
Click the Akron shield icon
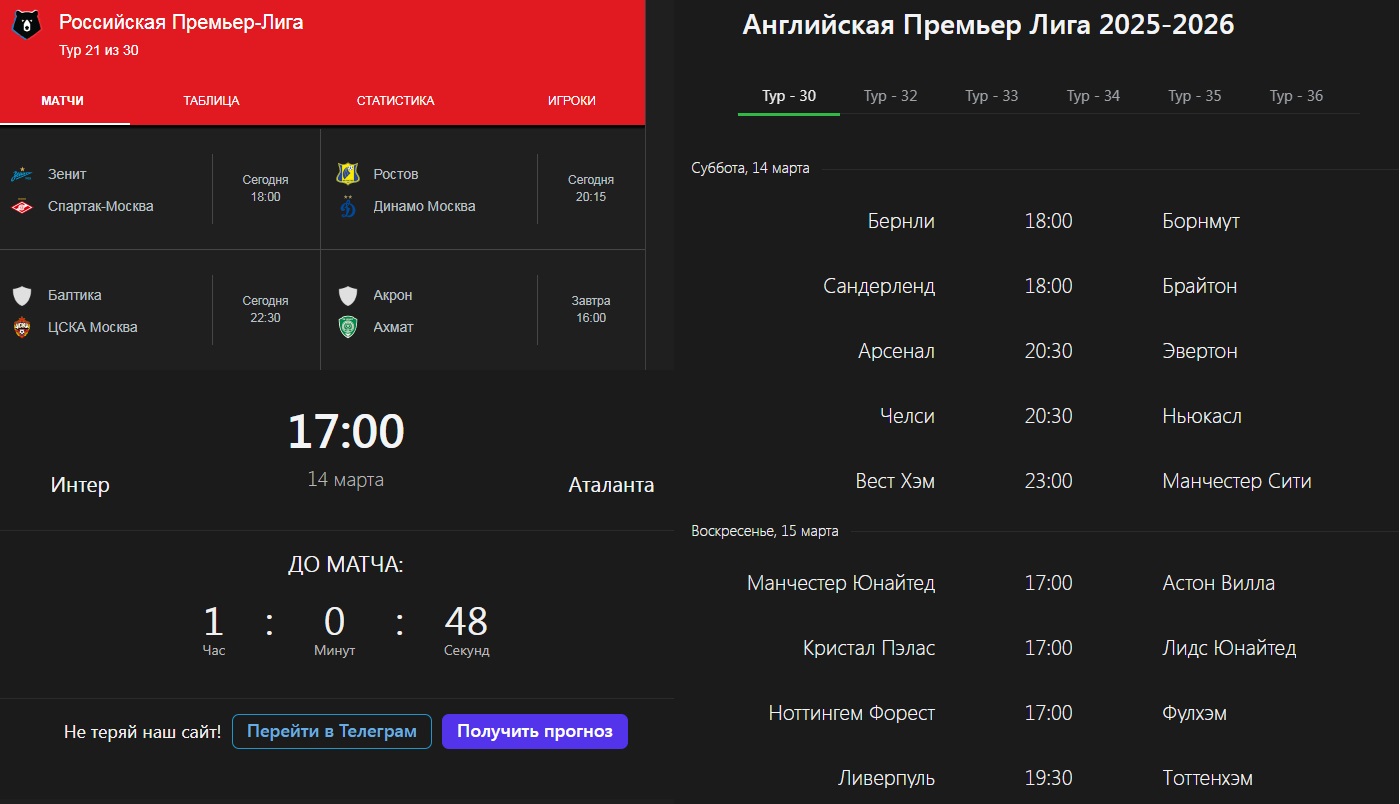pos(348,296)
